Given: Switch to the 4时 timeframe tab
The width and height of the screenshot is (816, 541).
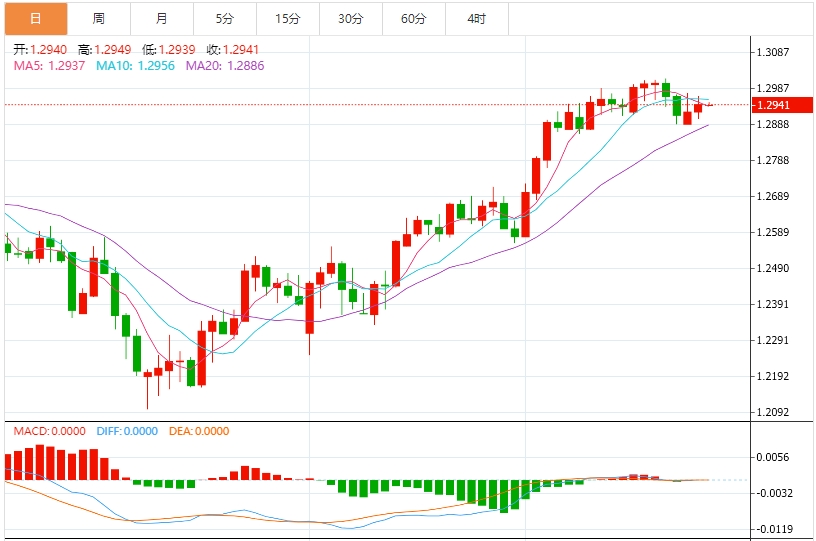Looking at the screenshot, I should point(476,19).
